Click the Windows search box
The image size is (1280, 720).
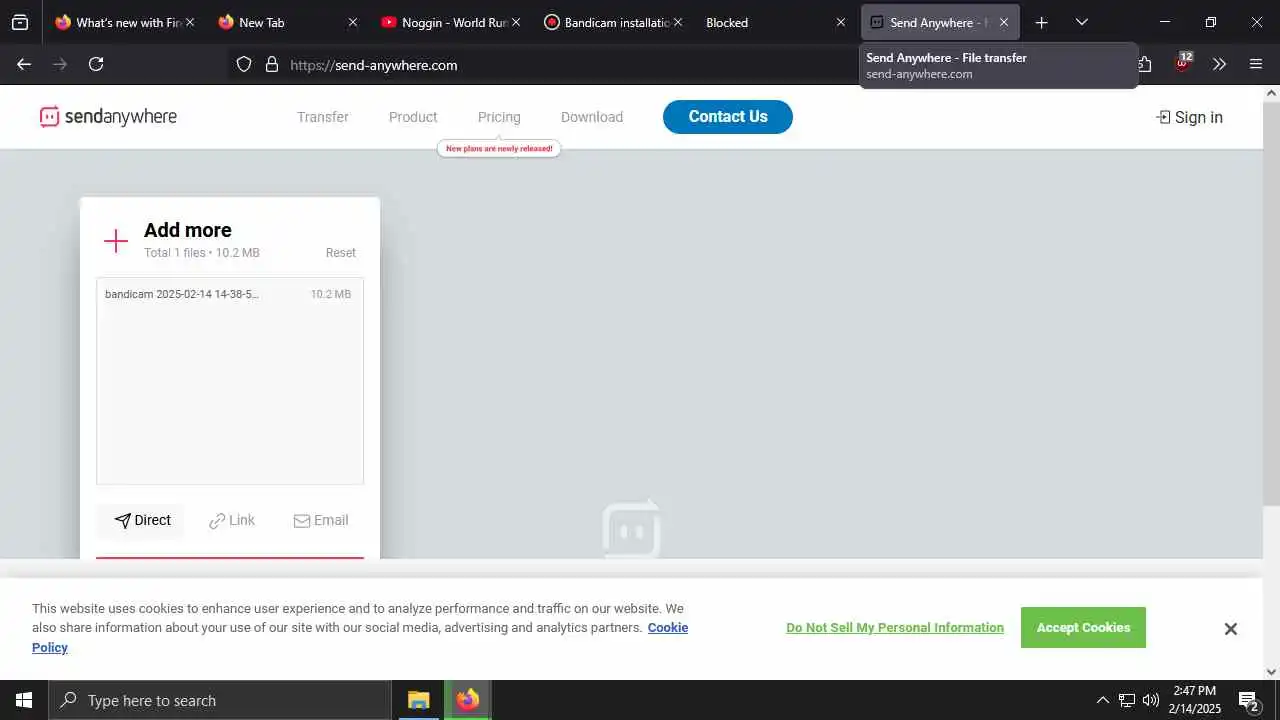click(220, 700)
